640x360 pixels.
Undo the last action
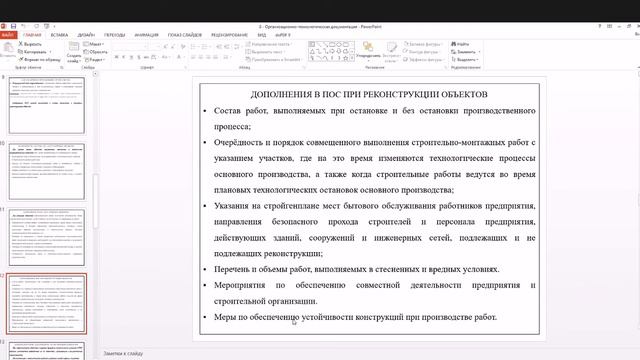23,26
